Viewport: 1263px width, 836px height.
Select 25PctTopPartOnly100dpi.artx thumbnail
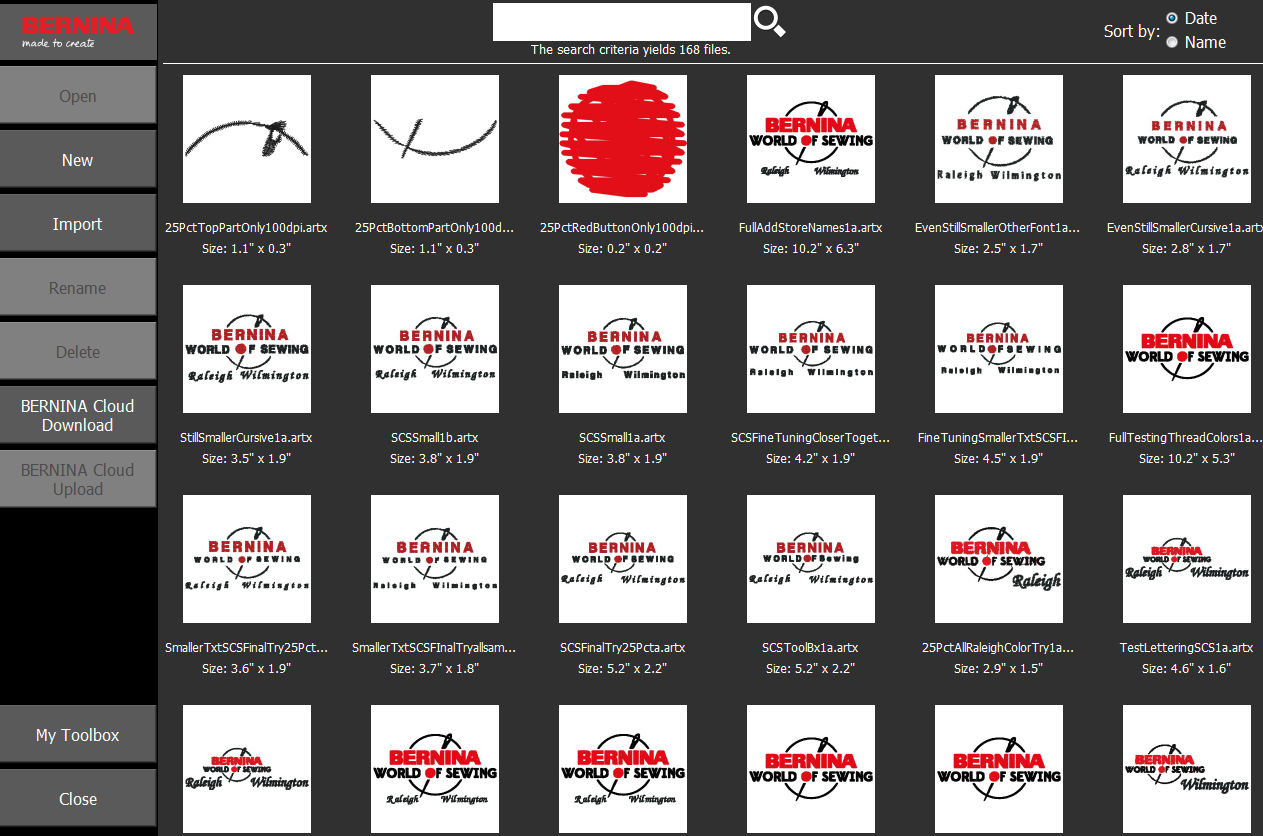point(247,139)
